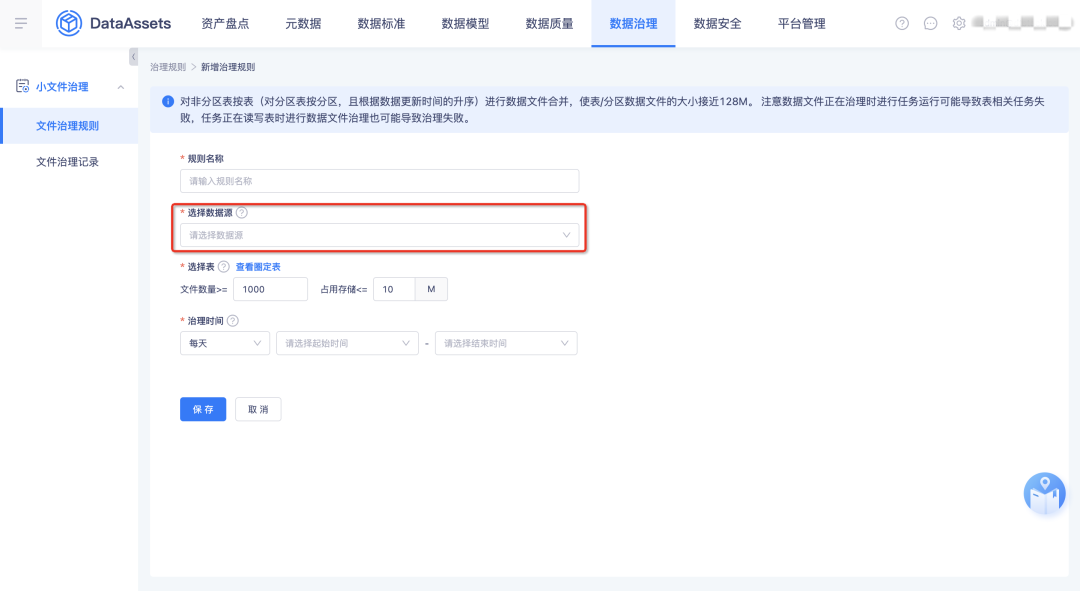The height and width of the screenshot is (591, 1080).
Task: Open the 数据安全 tab
Action: coord(717,23)
